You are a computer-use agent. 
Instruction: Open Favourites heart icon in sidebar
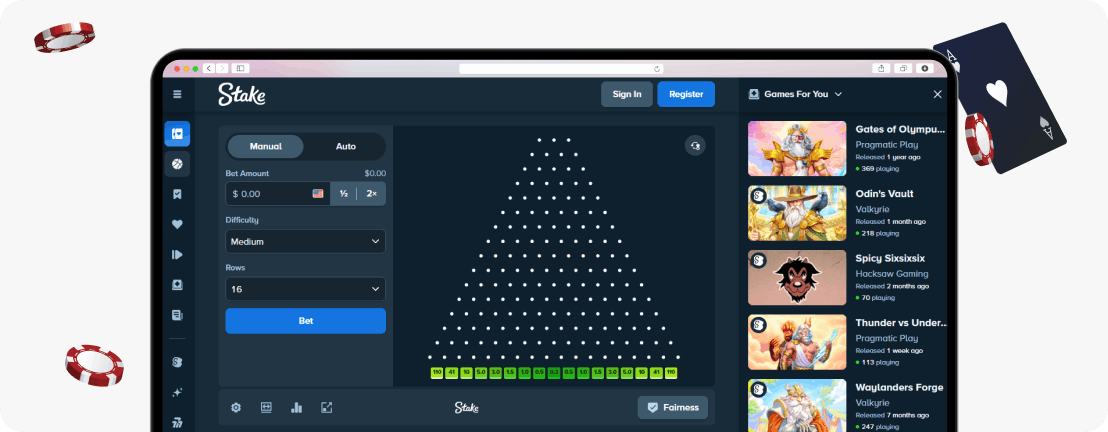click(x=177, y=224)
